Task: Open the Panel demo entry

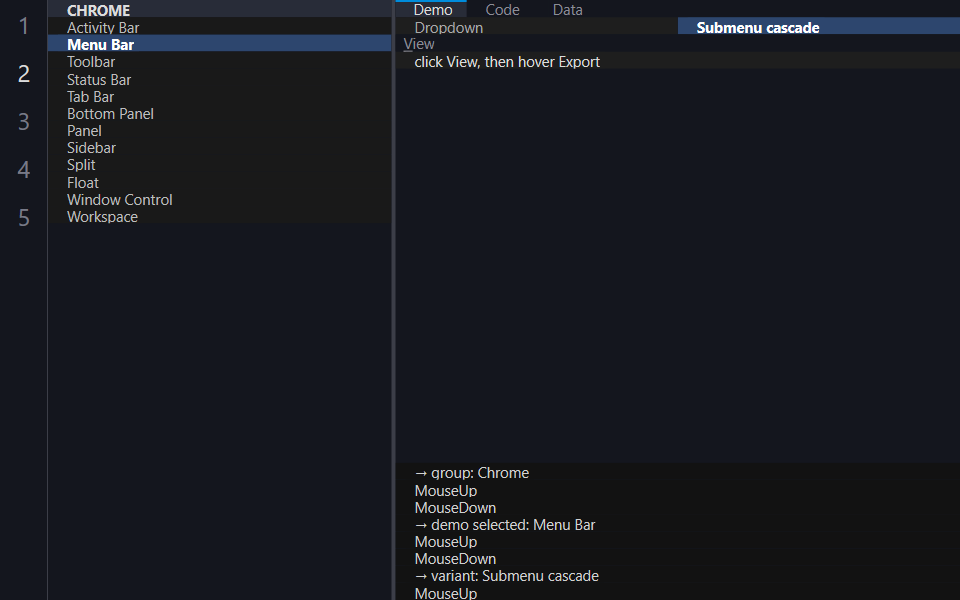Action: tap(219, 131)
